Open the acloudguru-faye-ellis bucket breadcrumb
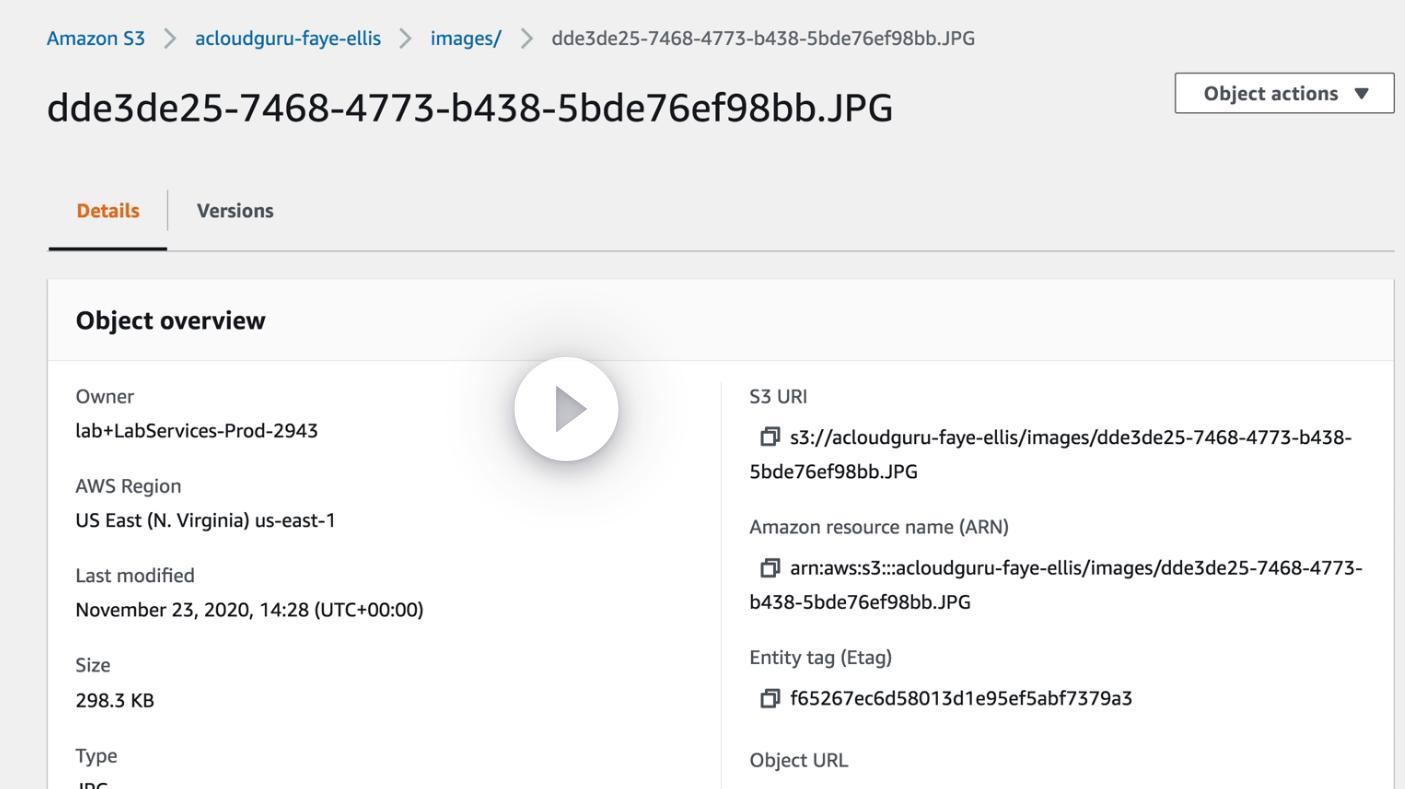 tap(288, 38)
